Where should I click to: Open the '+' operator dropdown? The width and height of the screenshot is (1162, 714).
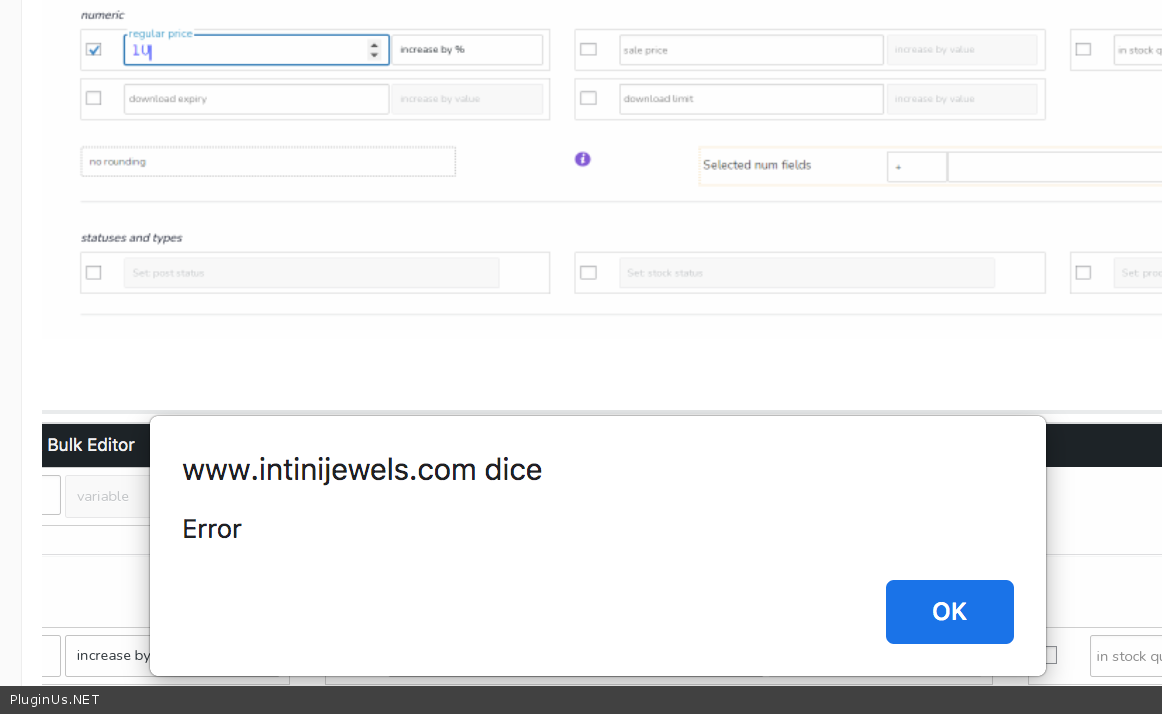click(916, 167)
